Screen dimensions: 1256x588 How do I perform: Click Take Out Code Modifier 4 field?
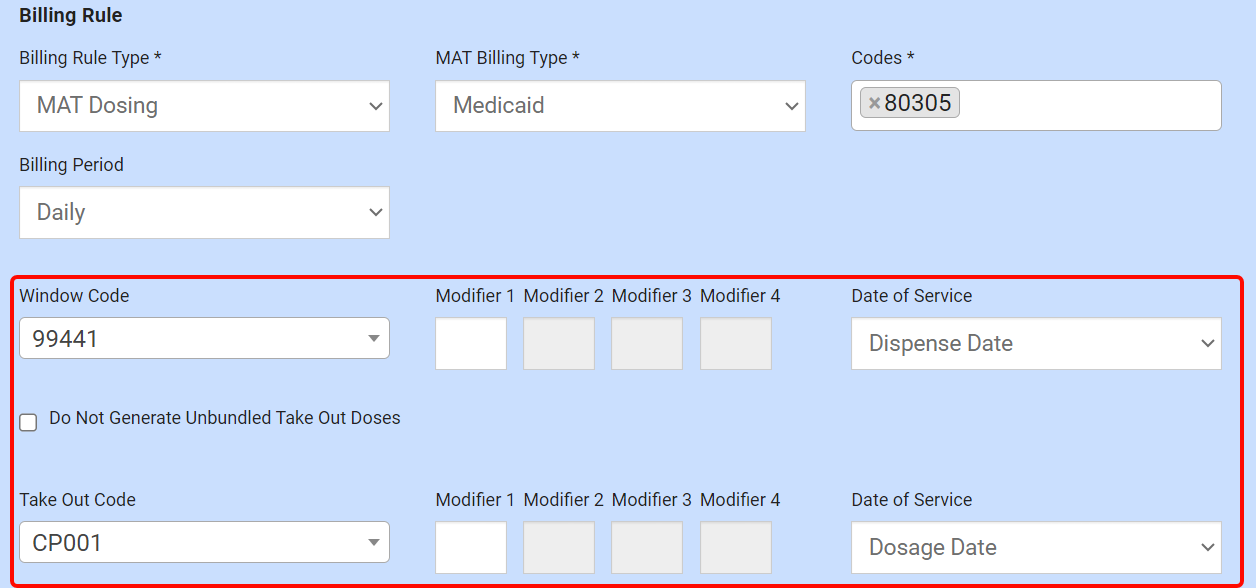[x=736, y=548]
